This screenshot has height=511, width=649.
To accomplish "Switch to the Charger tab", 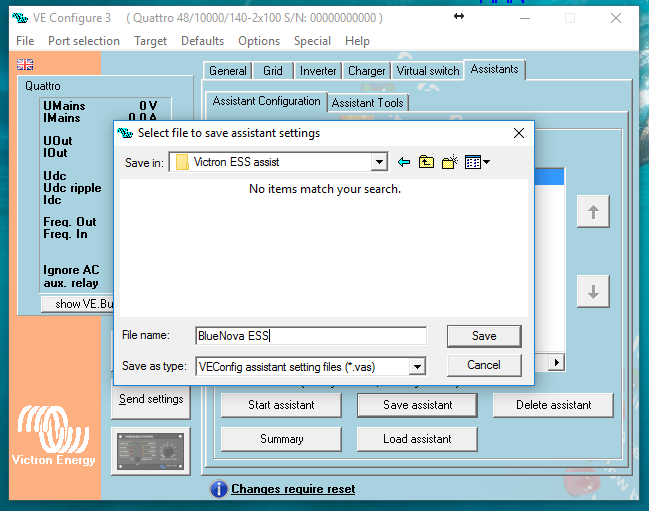I will tap(366, 71).
